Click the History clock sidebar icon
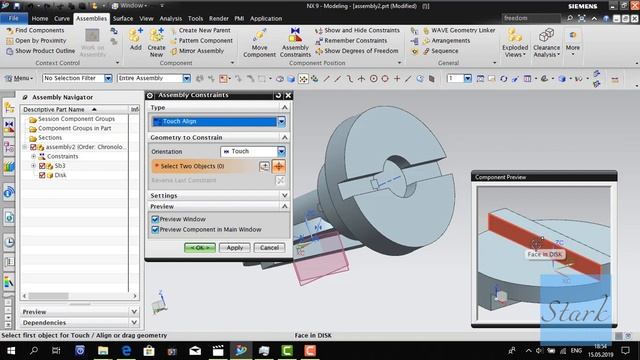 [x=9, y=242]
